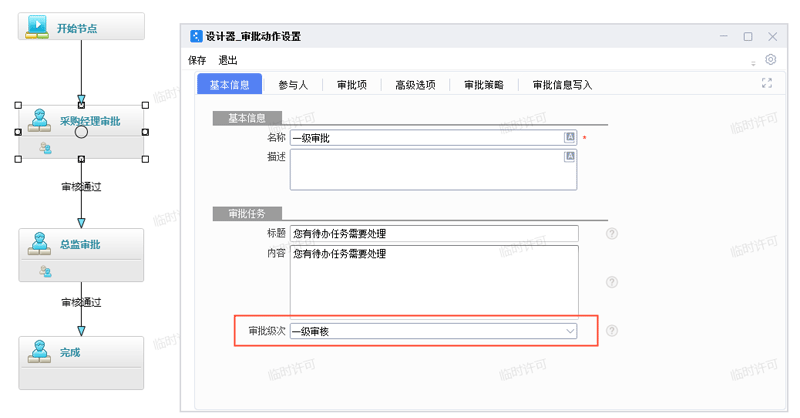Select the 采购经理审批 person icon
The image size is (800, 418).
[x=39, y=120]
